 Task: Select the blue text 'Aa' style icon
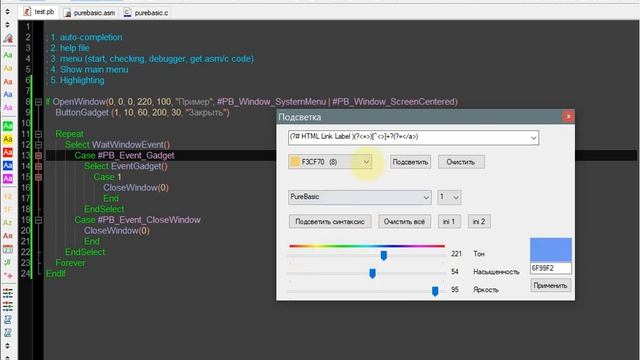click(8, 94)
